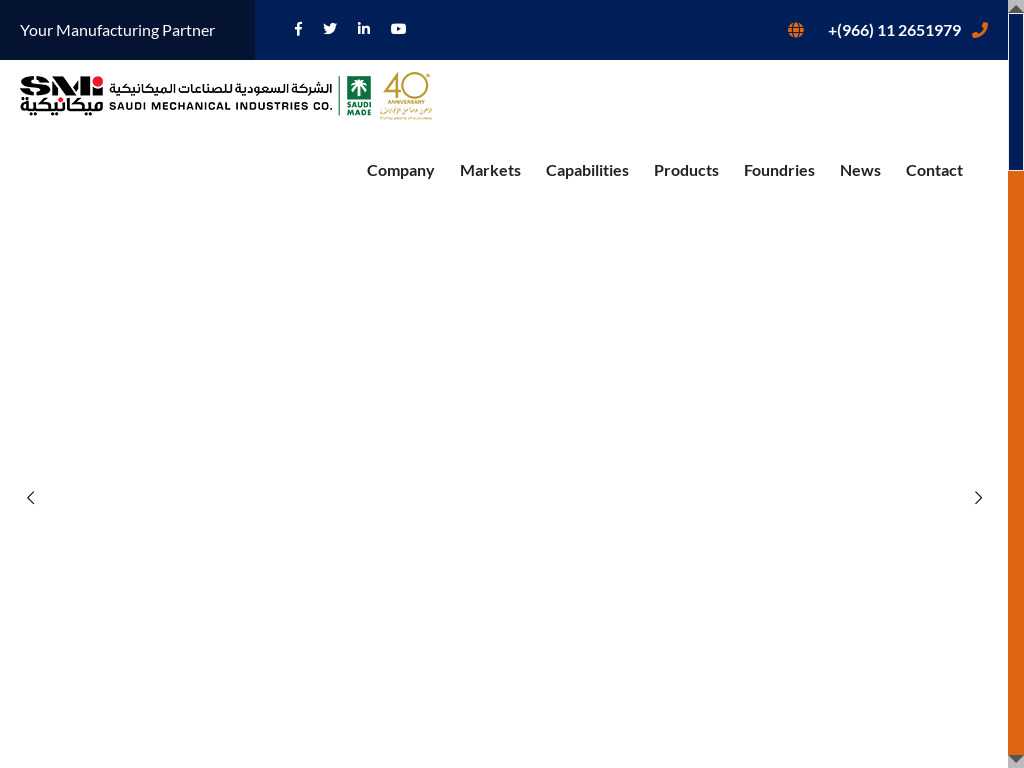Click the orange globe language icon

796,30
